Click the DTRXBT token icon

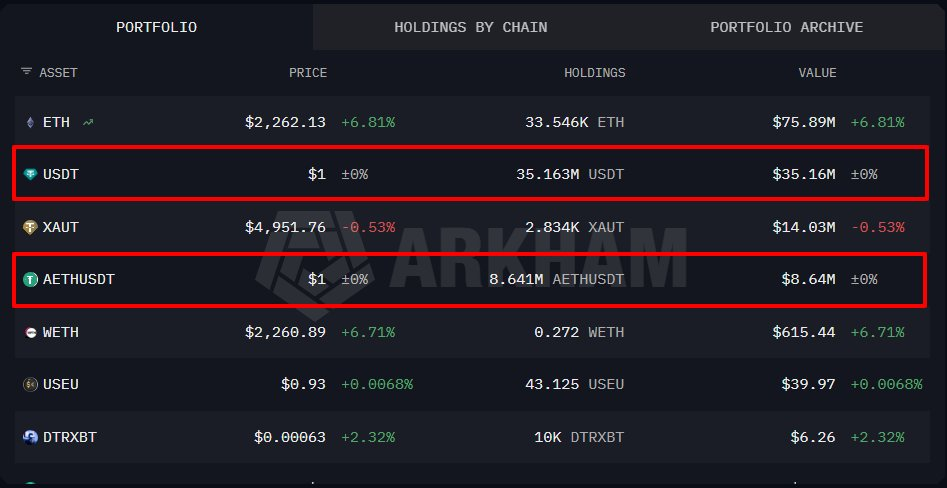coord(29,437)
